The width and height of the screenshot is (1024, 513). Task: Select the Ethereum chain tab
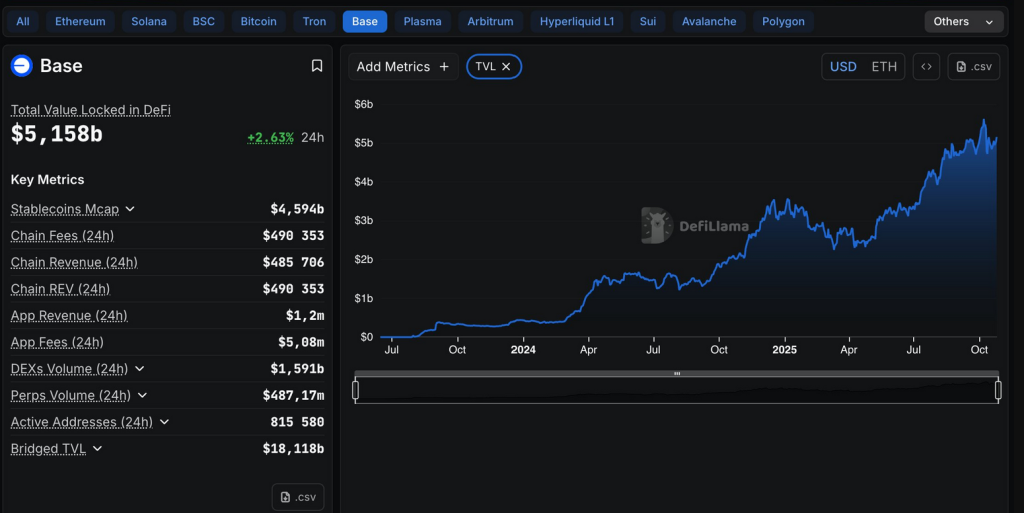coord(80,22)
